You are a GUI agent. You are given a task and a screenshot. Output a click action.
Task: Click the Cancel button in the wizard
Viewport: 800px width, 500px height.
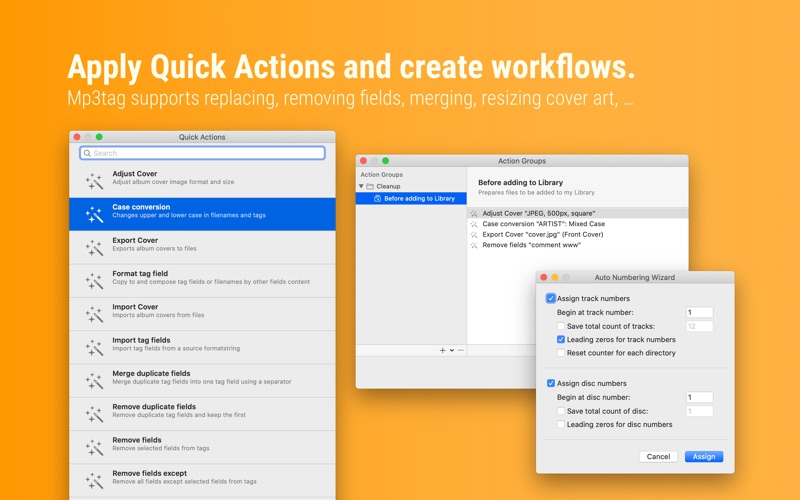pos(658,457)
